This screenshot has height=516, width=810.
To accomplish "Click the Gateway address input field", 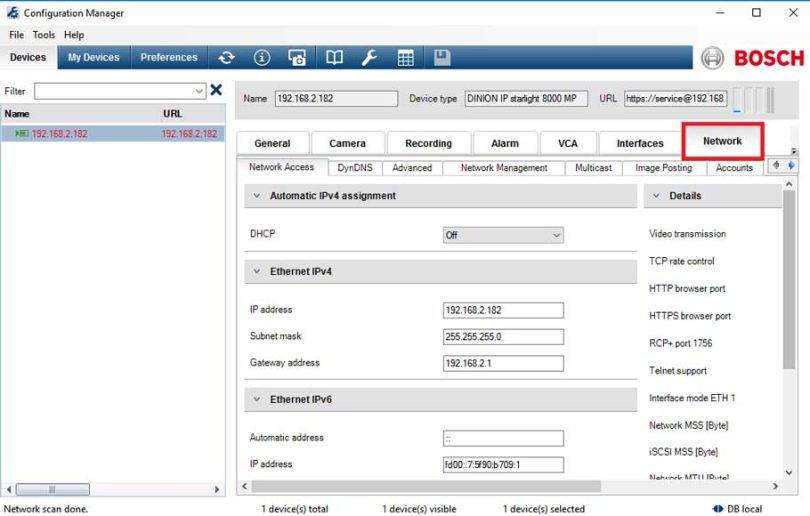I will [x=503, y=364].
